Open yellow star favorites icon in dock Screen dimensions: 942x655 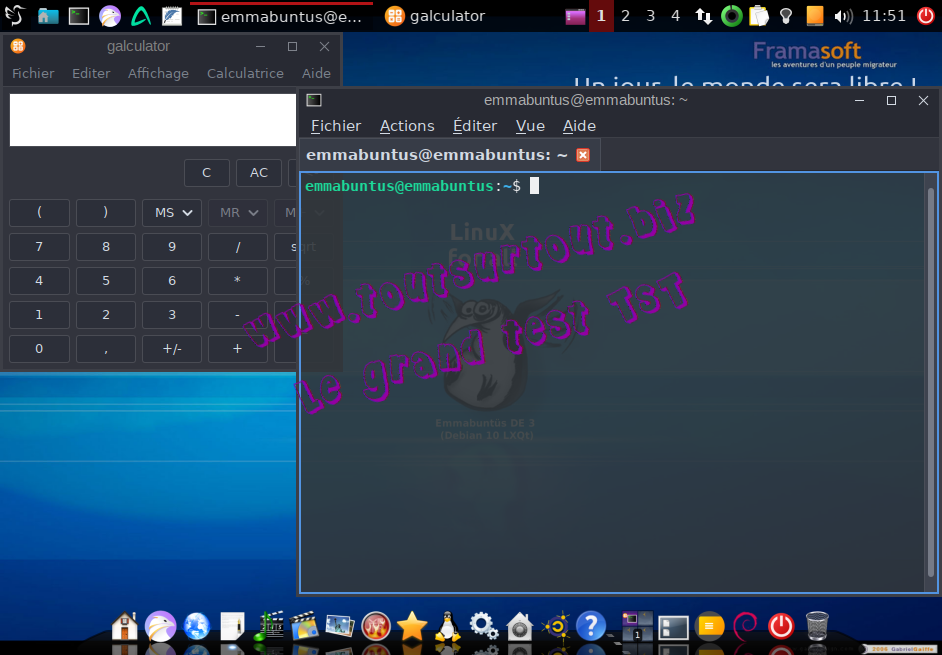[412, 626]
